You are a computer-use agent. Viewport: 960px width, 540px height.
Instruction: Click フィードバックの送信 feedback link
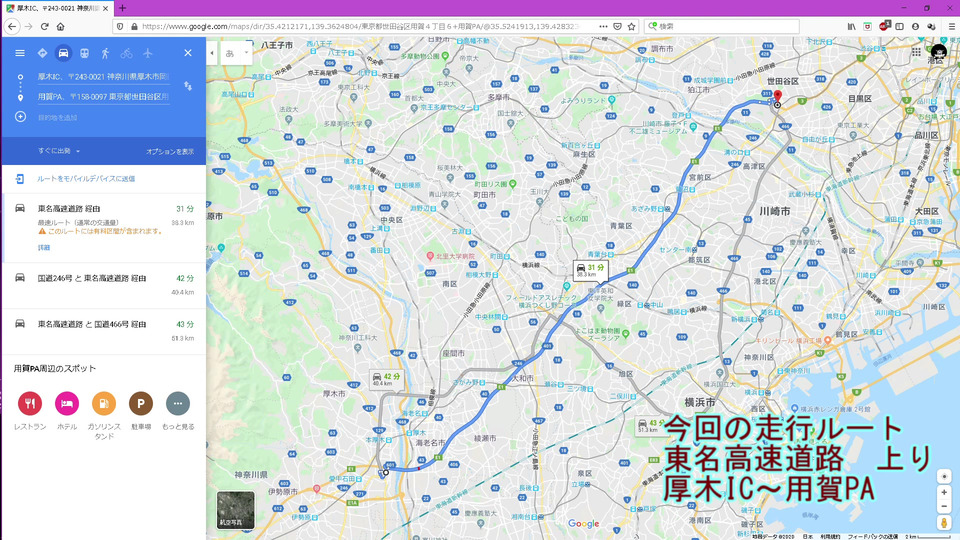point(872,536)
